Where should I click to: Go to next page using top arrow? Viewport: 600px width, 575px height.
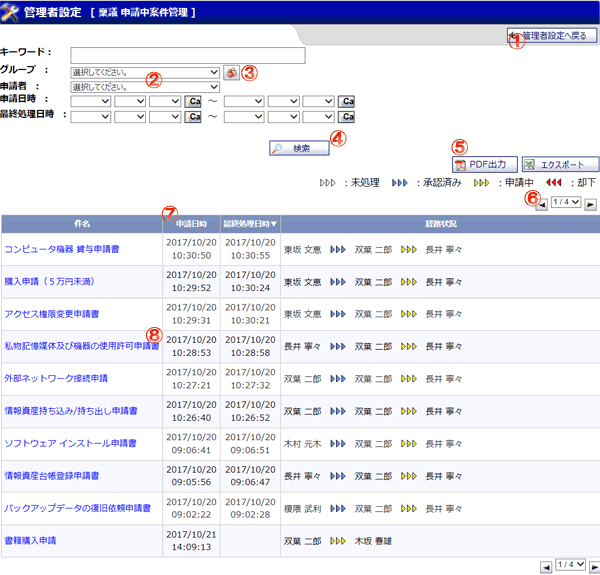590,205
